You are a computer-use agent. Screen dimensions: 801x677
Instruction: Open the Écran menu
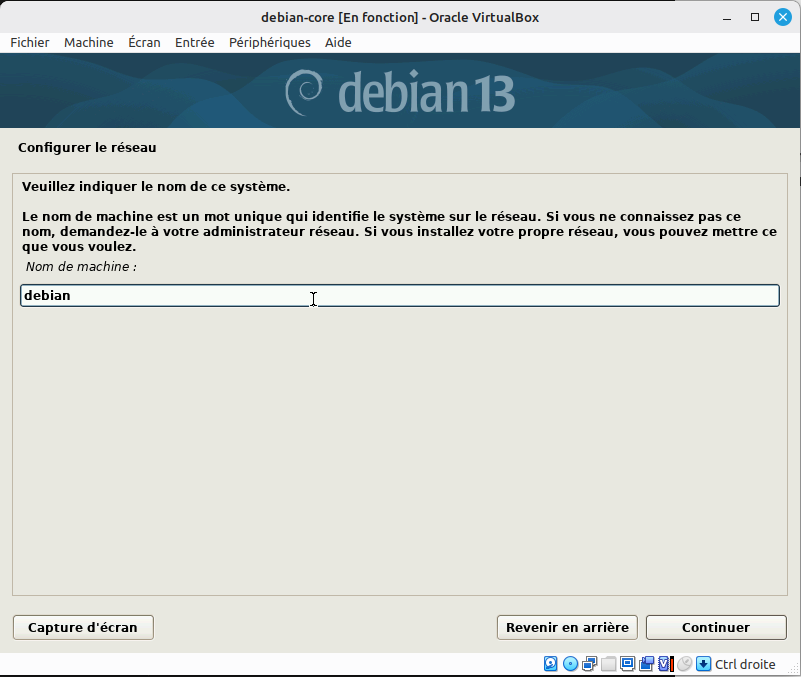click(144, 42)
